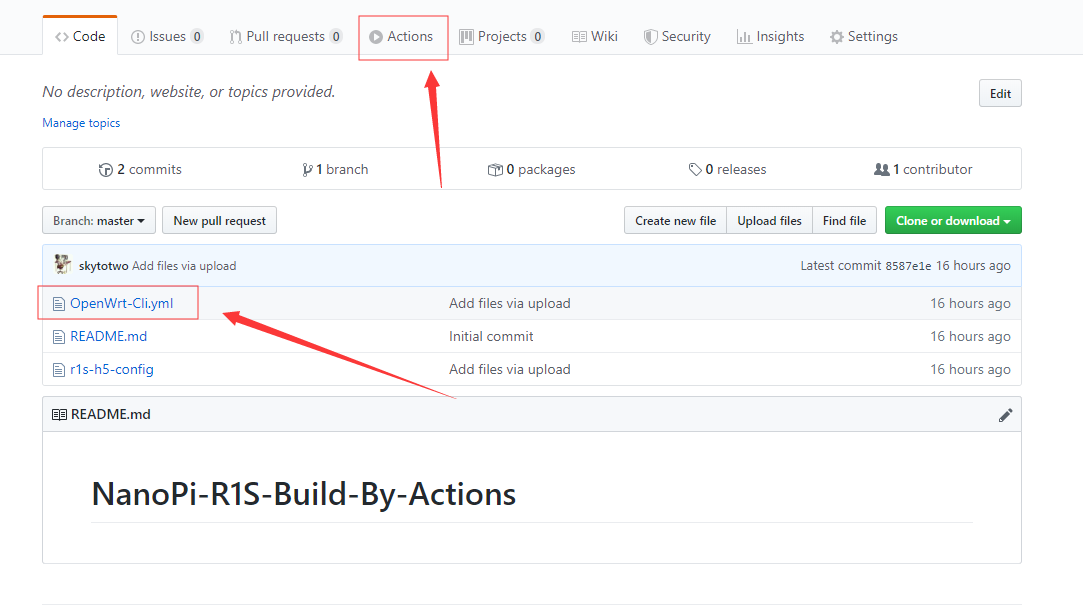Click r1s-h5-config's 'Add files via upload' message
1083x612 pixels.
click(x=510, y=370)
